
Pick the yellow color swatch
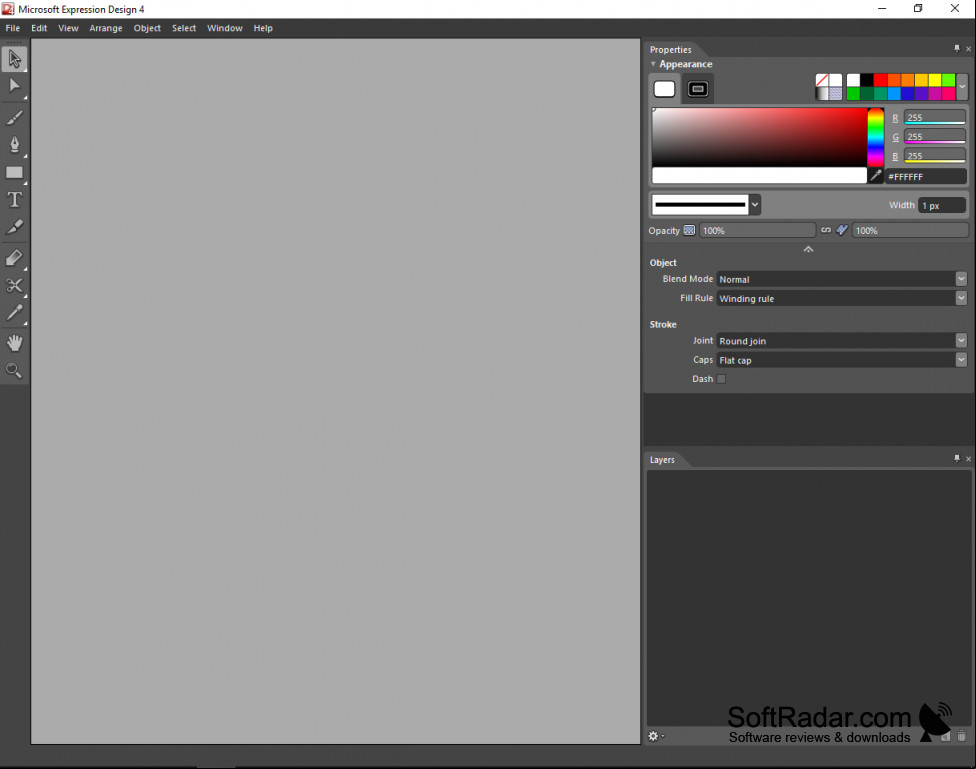click(935, 80)
